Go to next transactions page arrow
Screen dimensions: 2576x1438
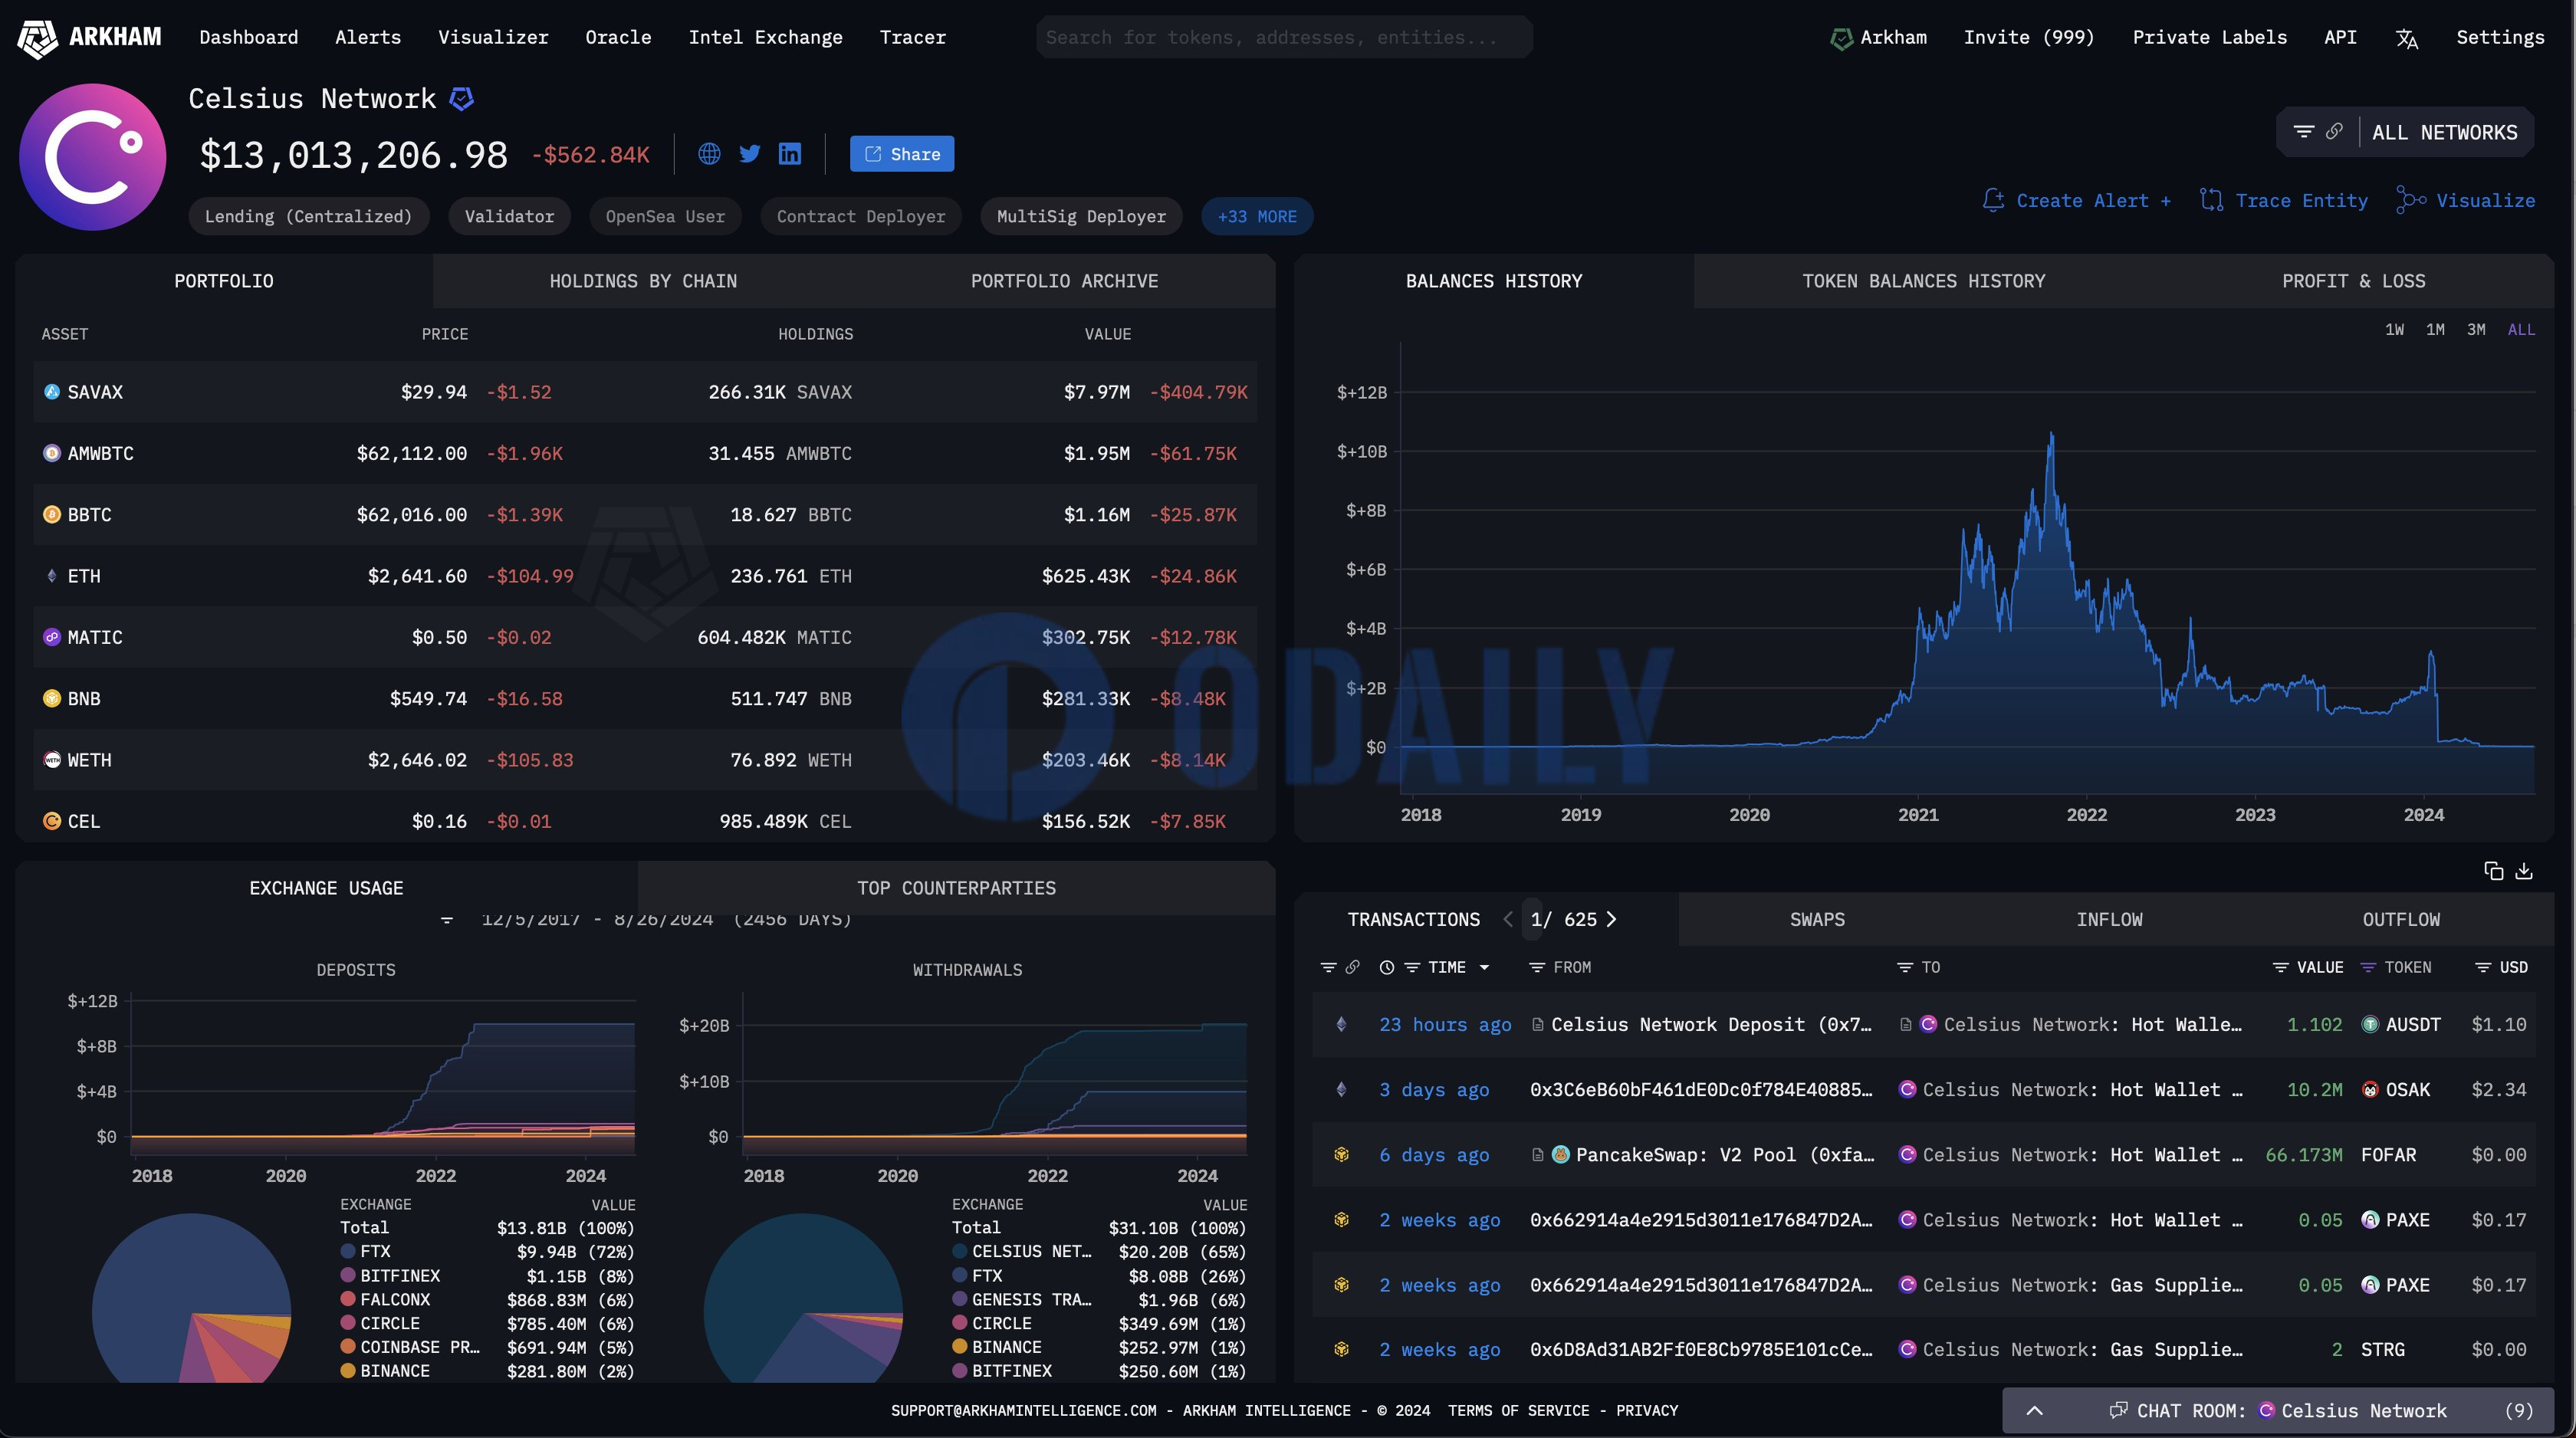tap(1611, 919)
